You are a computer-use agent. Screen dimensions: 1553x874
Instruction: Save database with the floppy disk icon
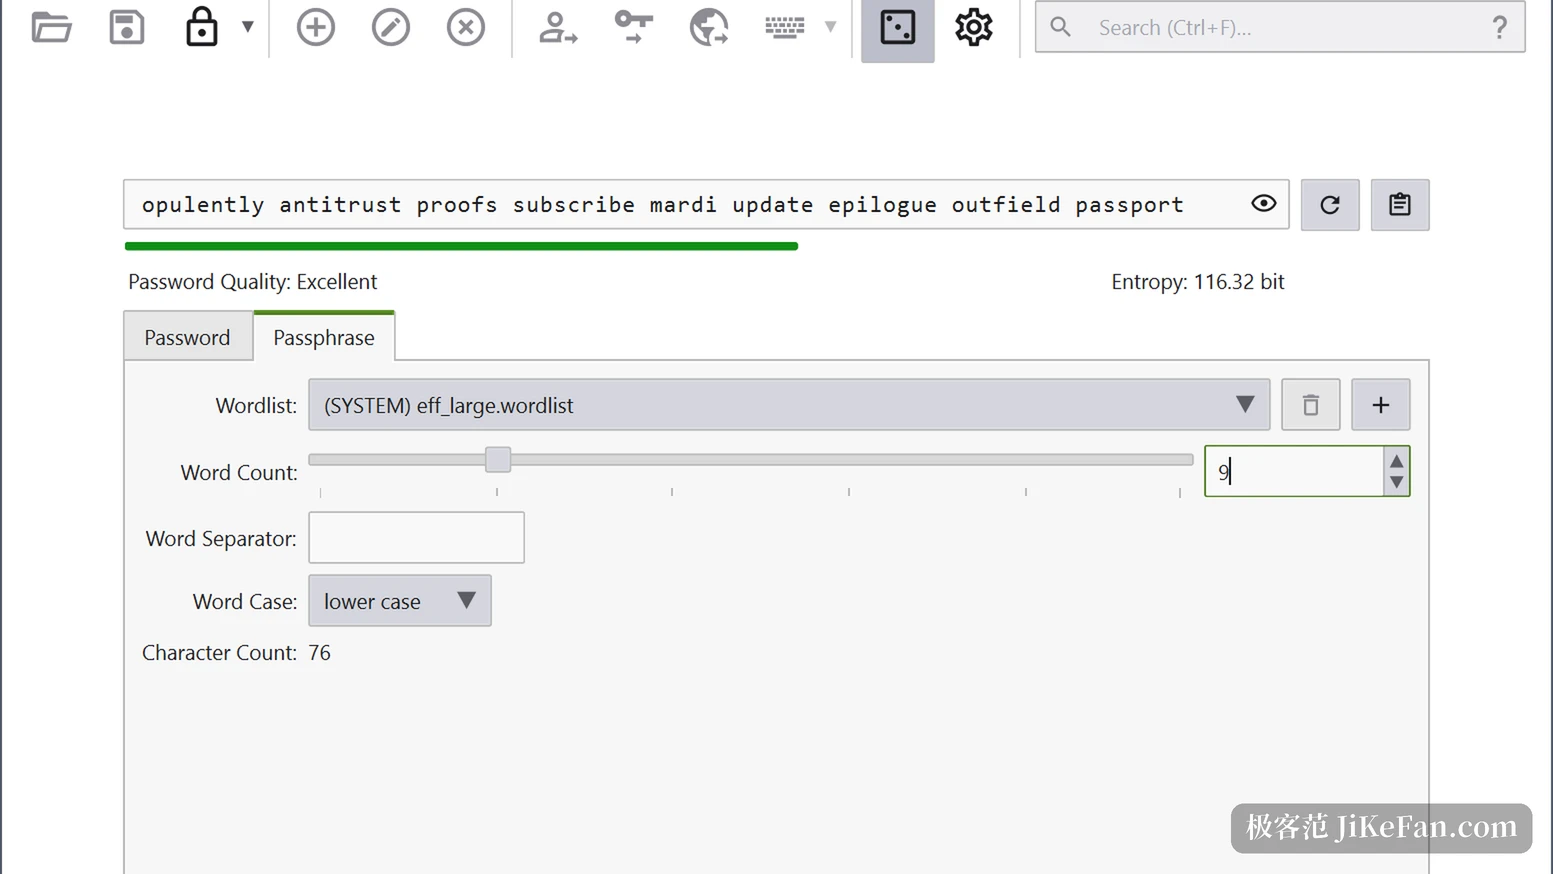tap(127, 27)
